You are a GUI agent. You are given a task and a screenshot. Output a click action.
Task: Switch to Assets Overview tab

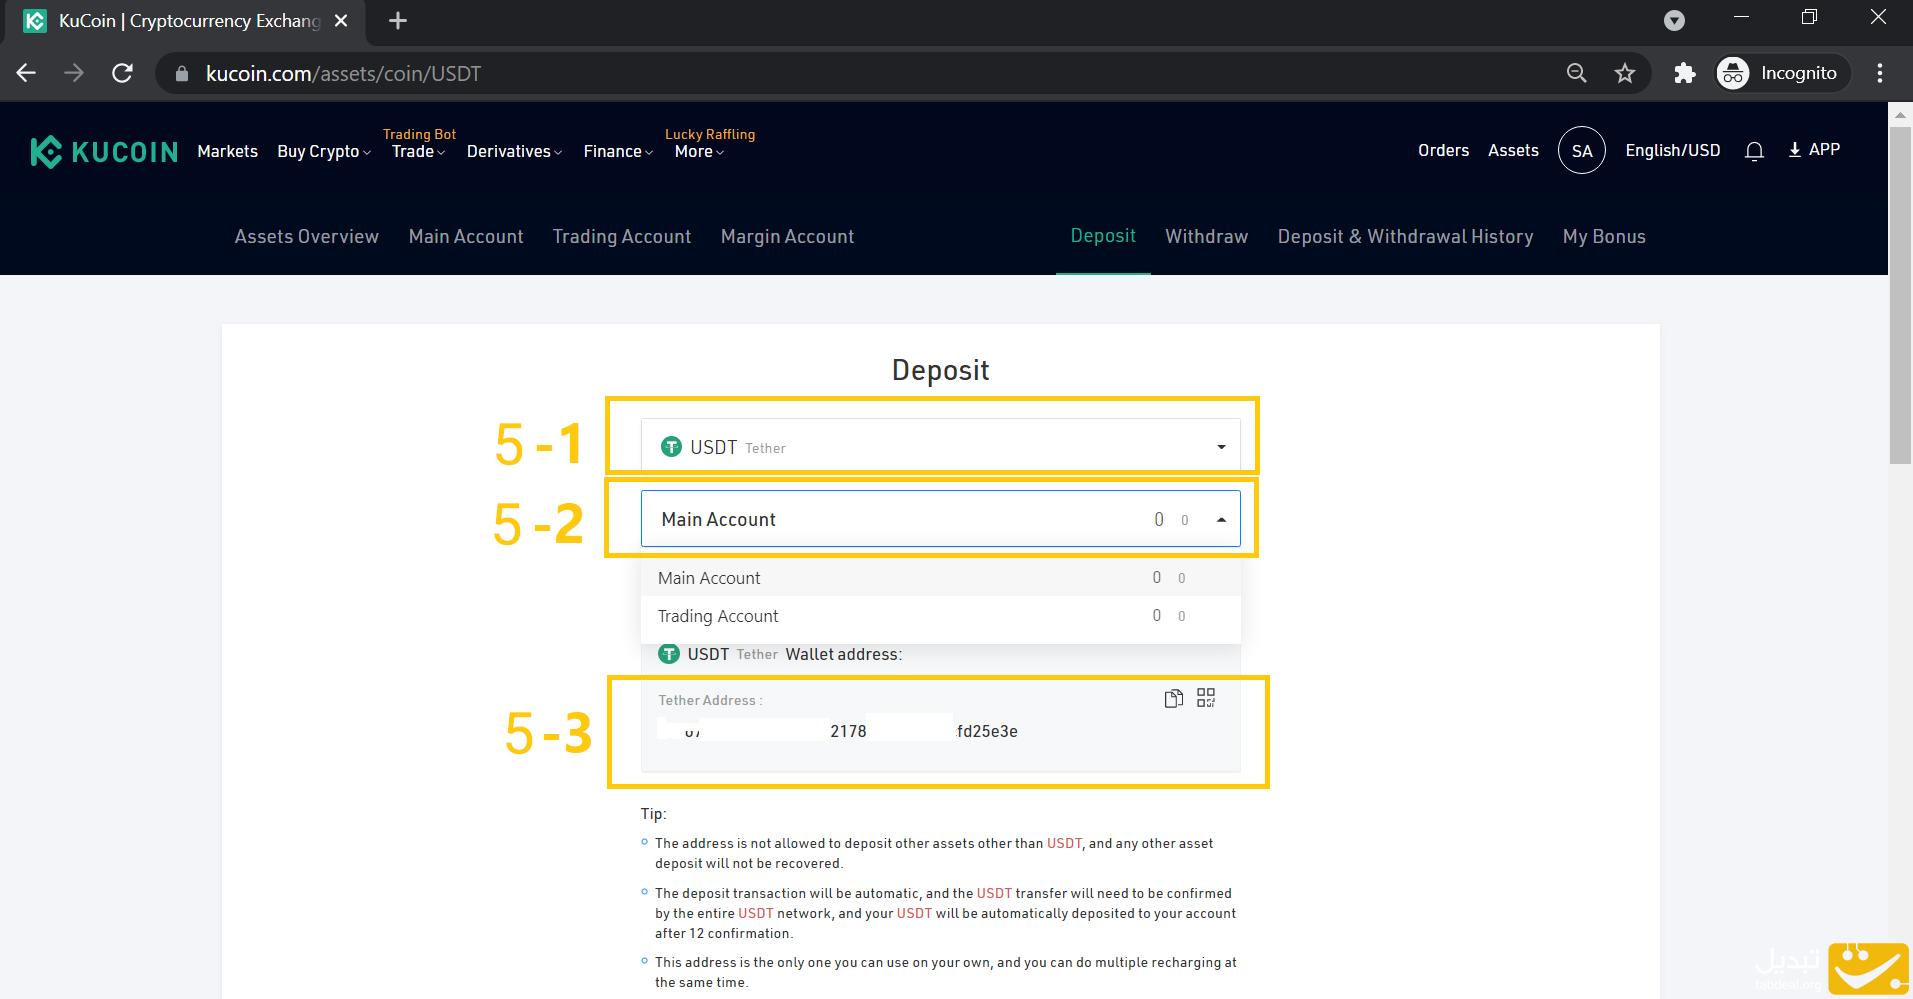click(306, 237)
